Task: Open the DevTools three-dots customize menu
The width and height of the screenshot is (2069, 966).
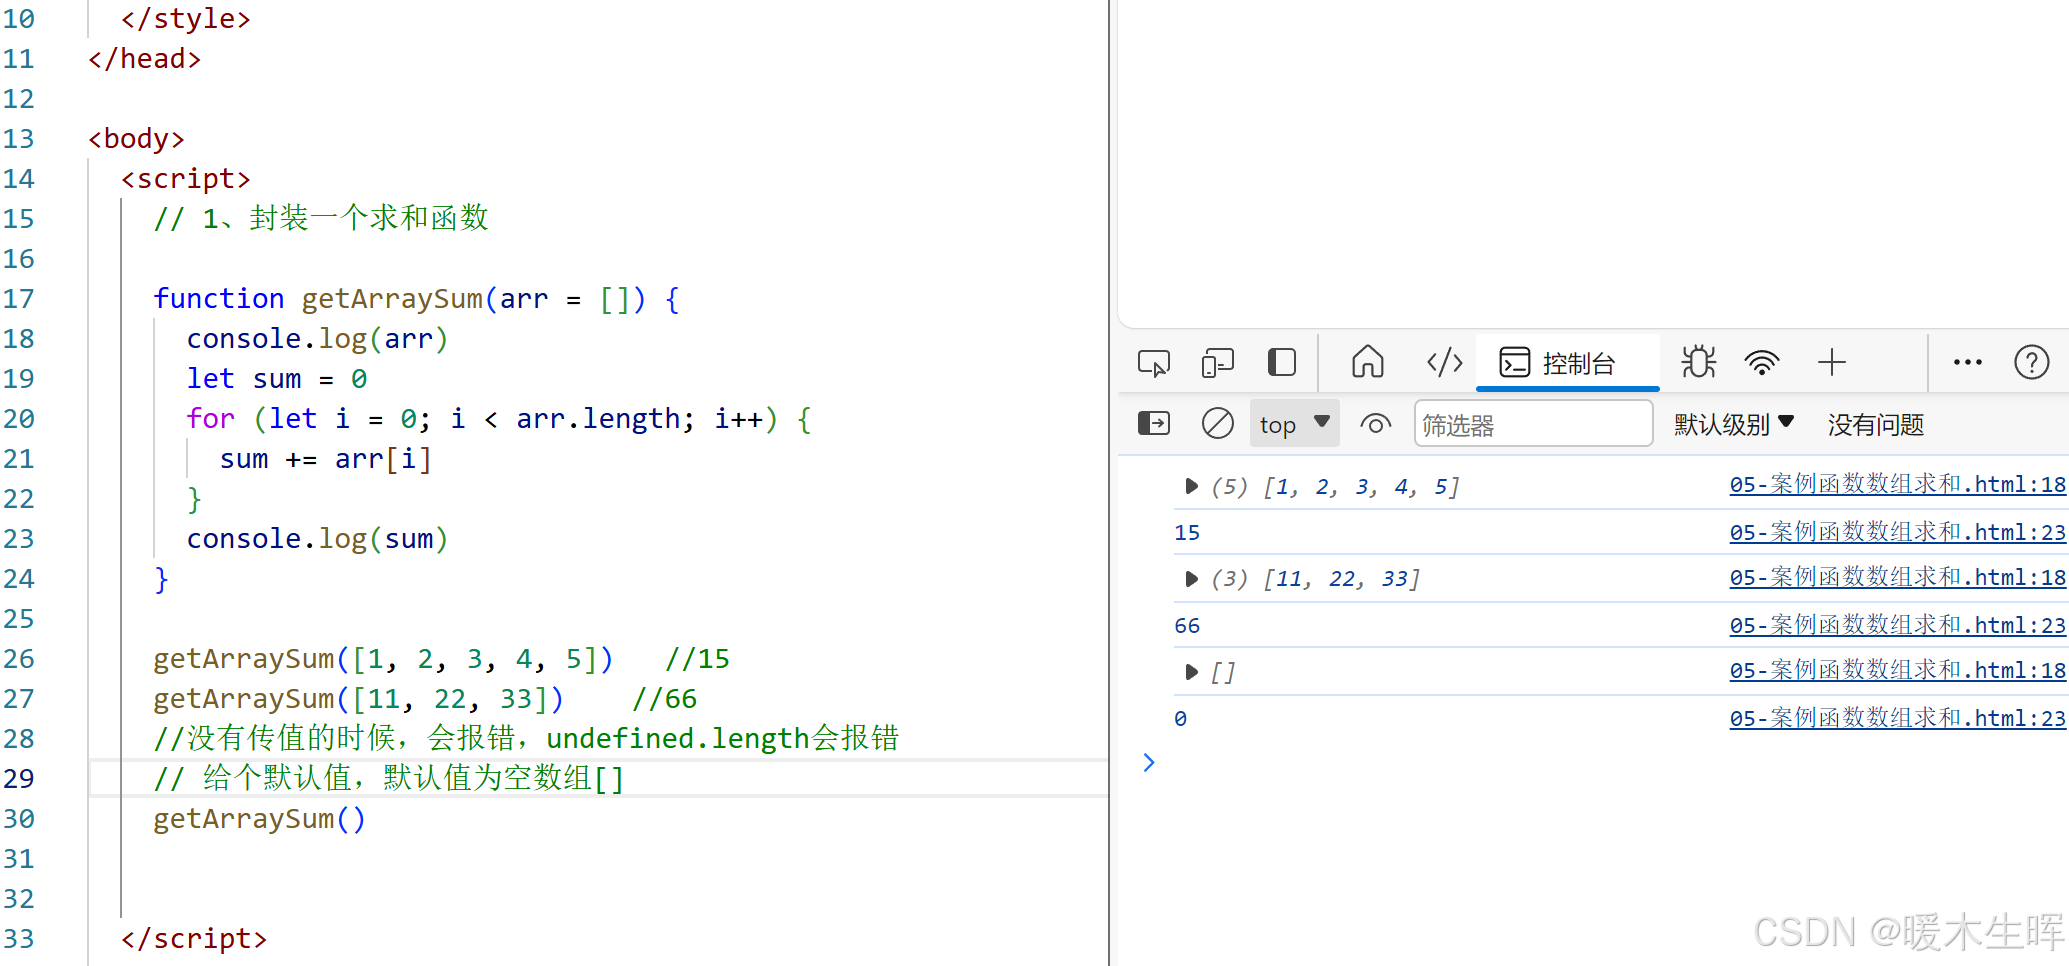Action: pos(1967,362)
